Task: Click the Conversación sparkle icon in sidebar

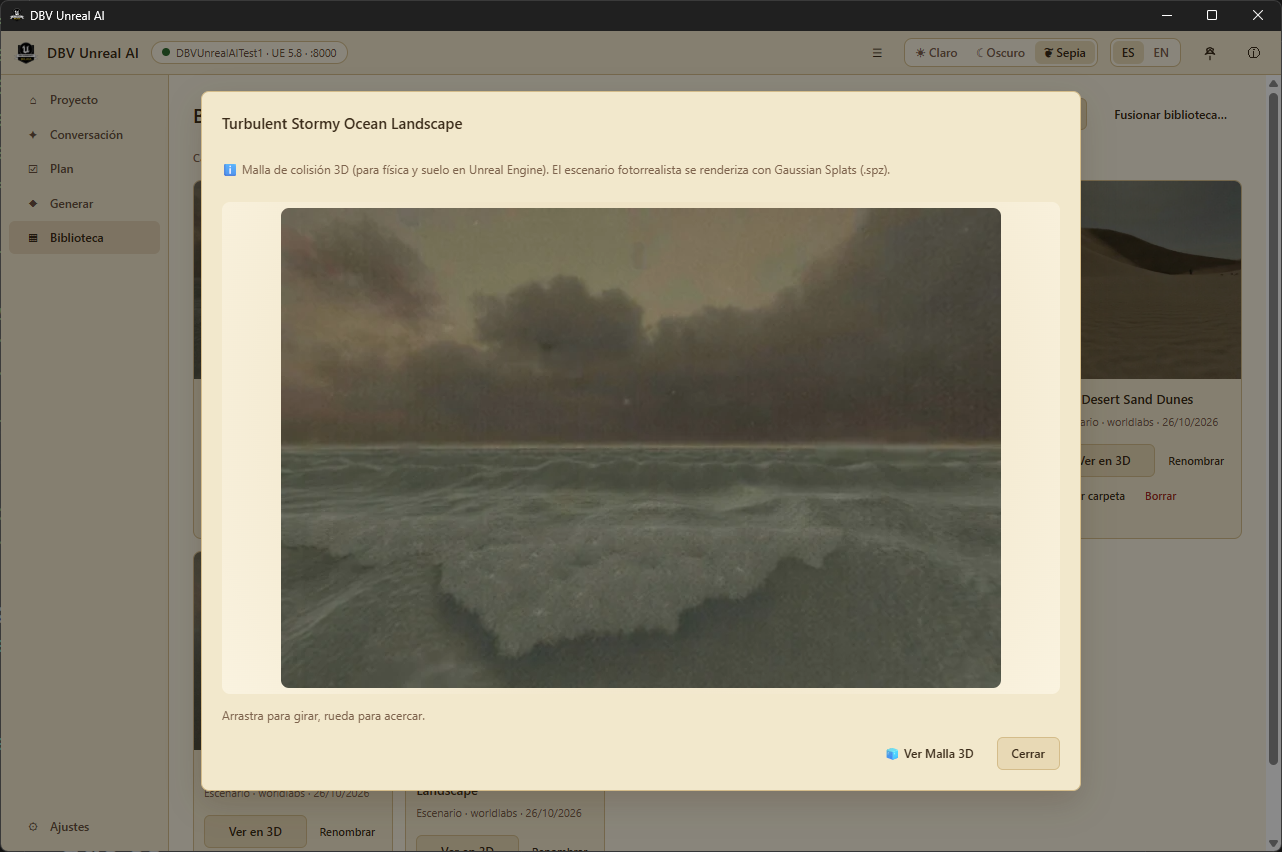Action: tap(33, 135)
